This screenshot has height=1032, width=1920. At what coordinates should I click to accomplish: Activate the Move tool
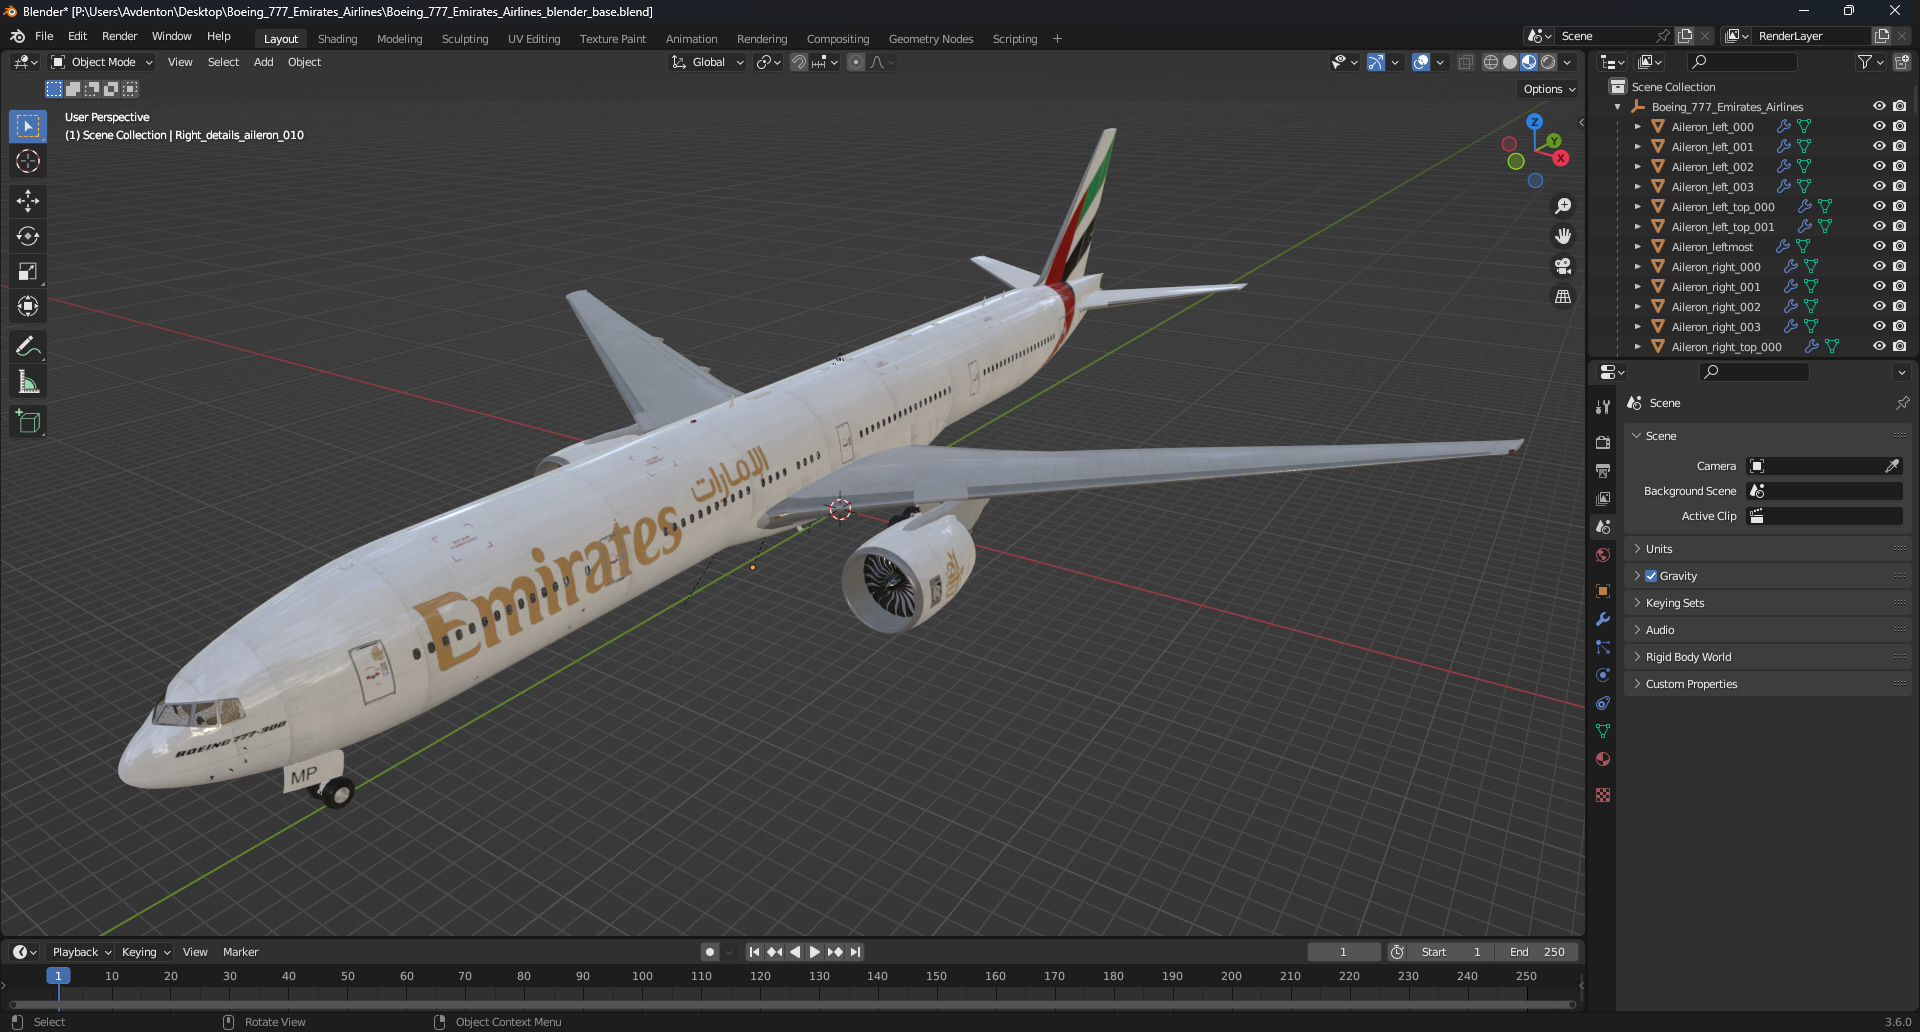[28, 201]
